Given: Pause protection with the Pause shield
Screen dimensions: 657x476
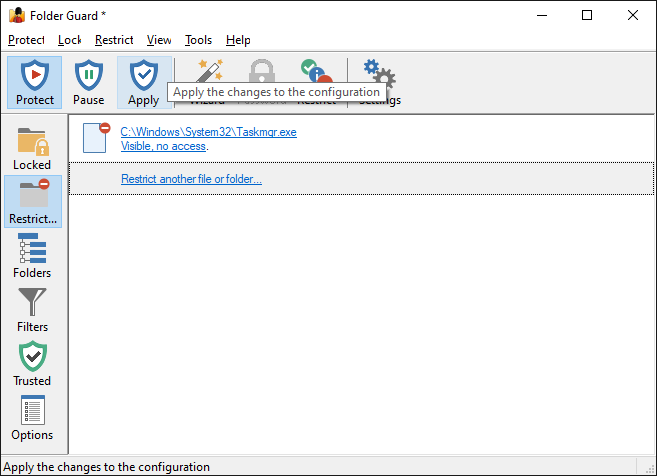Looking at the screenshot, I should point(88,83).
